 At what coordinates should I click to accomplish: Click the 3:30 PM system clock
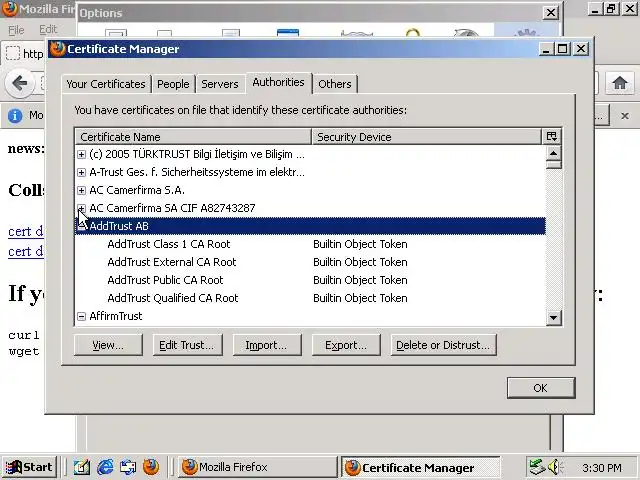(x=602, y=468)
